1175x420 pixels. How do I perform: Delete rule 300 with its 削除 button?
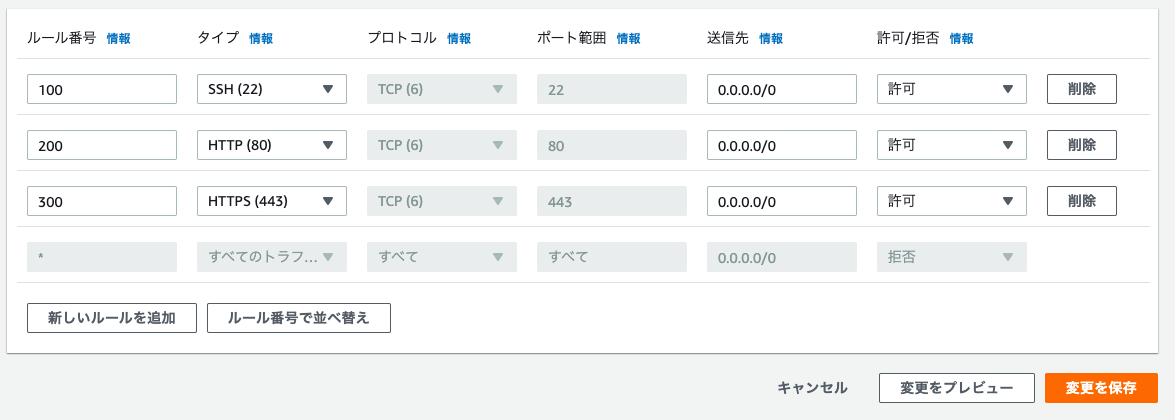[x=1082, y=201]
